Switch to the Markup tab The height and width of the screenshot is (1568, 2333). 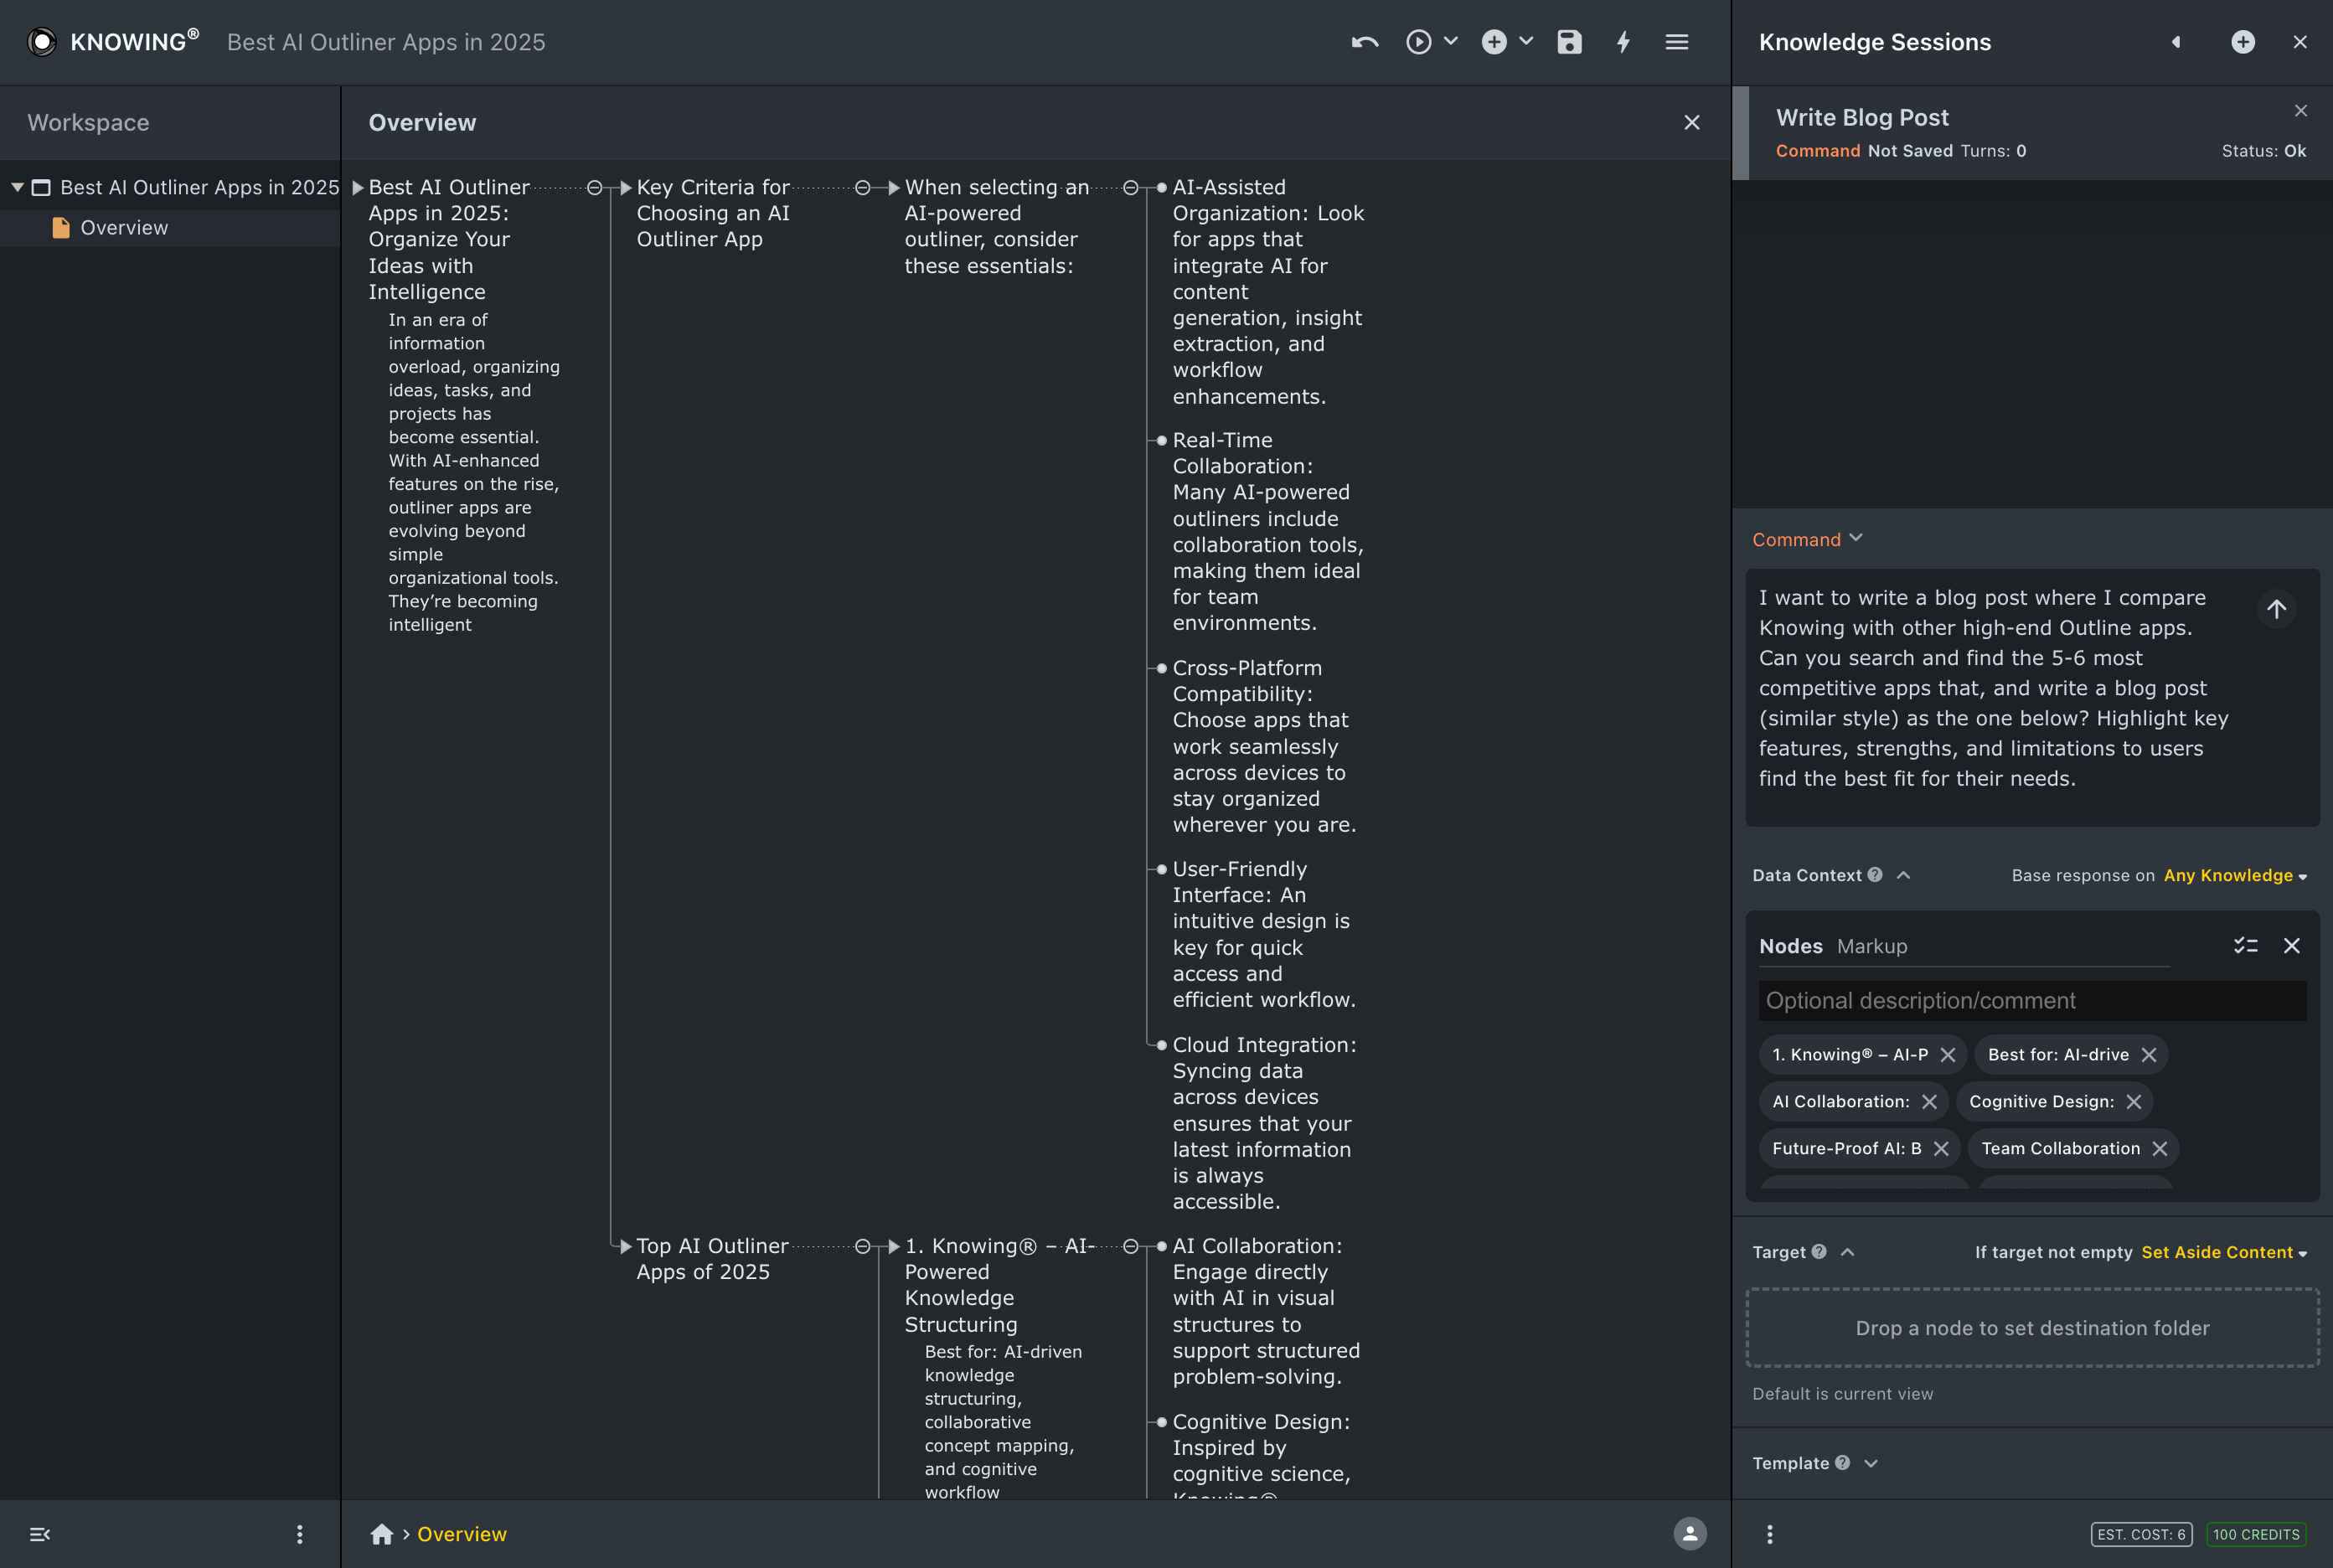click(x=1872, y=946)
